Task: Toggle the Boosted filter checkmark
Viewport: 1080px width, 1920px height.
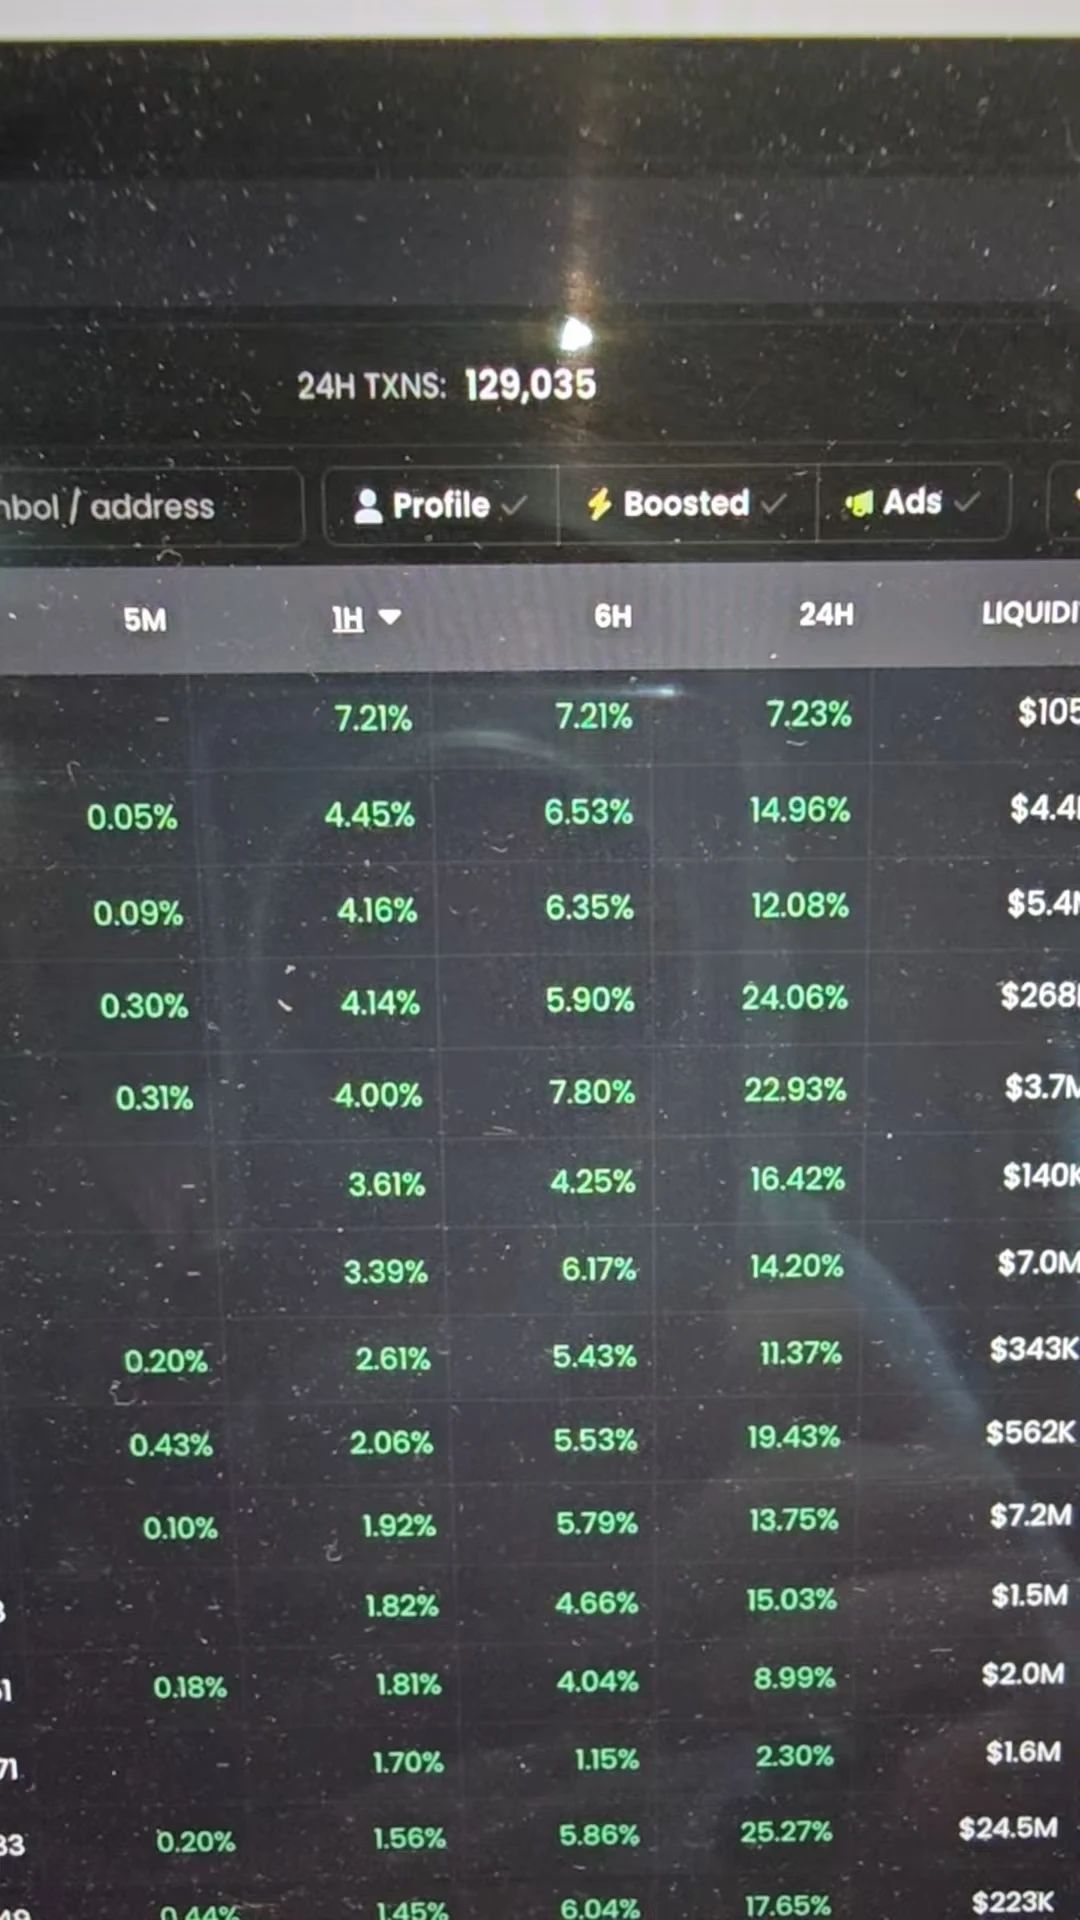Action: click(773, 503)
